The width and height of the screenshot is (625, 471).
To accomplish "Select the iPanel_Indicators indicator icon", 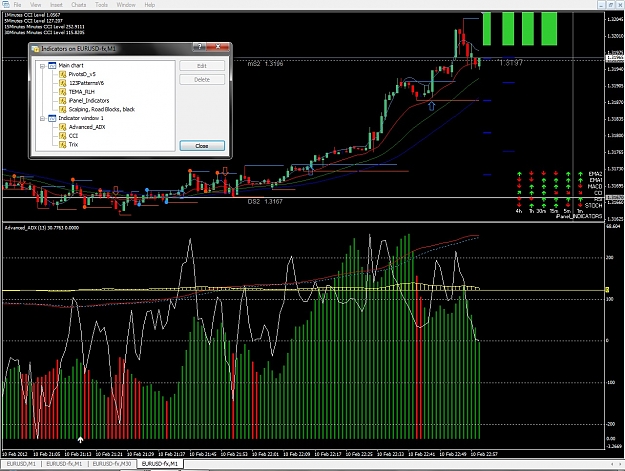I will tap(63, 100).
